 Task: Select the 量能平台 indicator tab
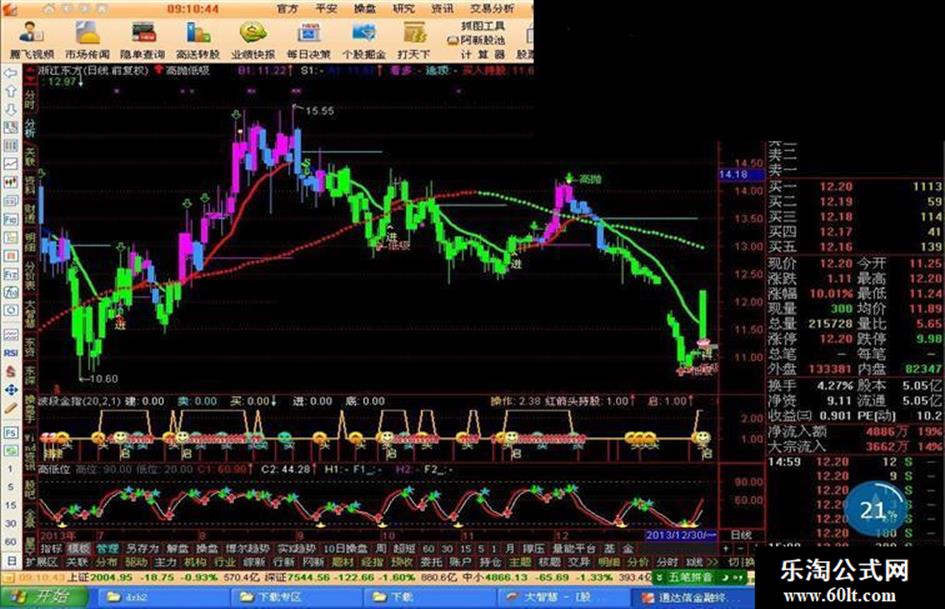coord(574,549)
